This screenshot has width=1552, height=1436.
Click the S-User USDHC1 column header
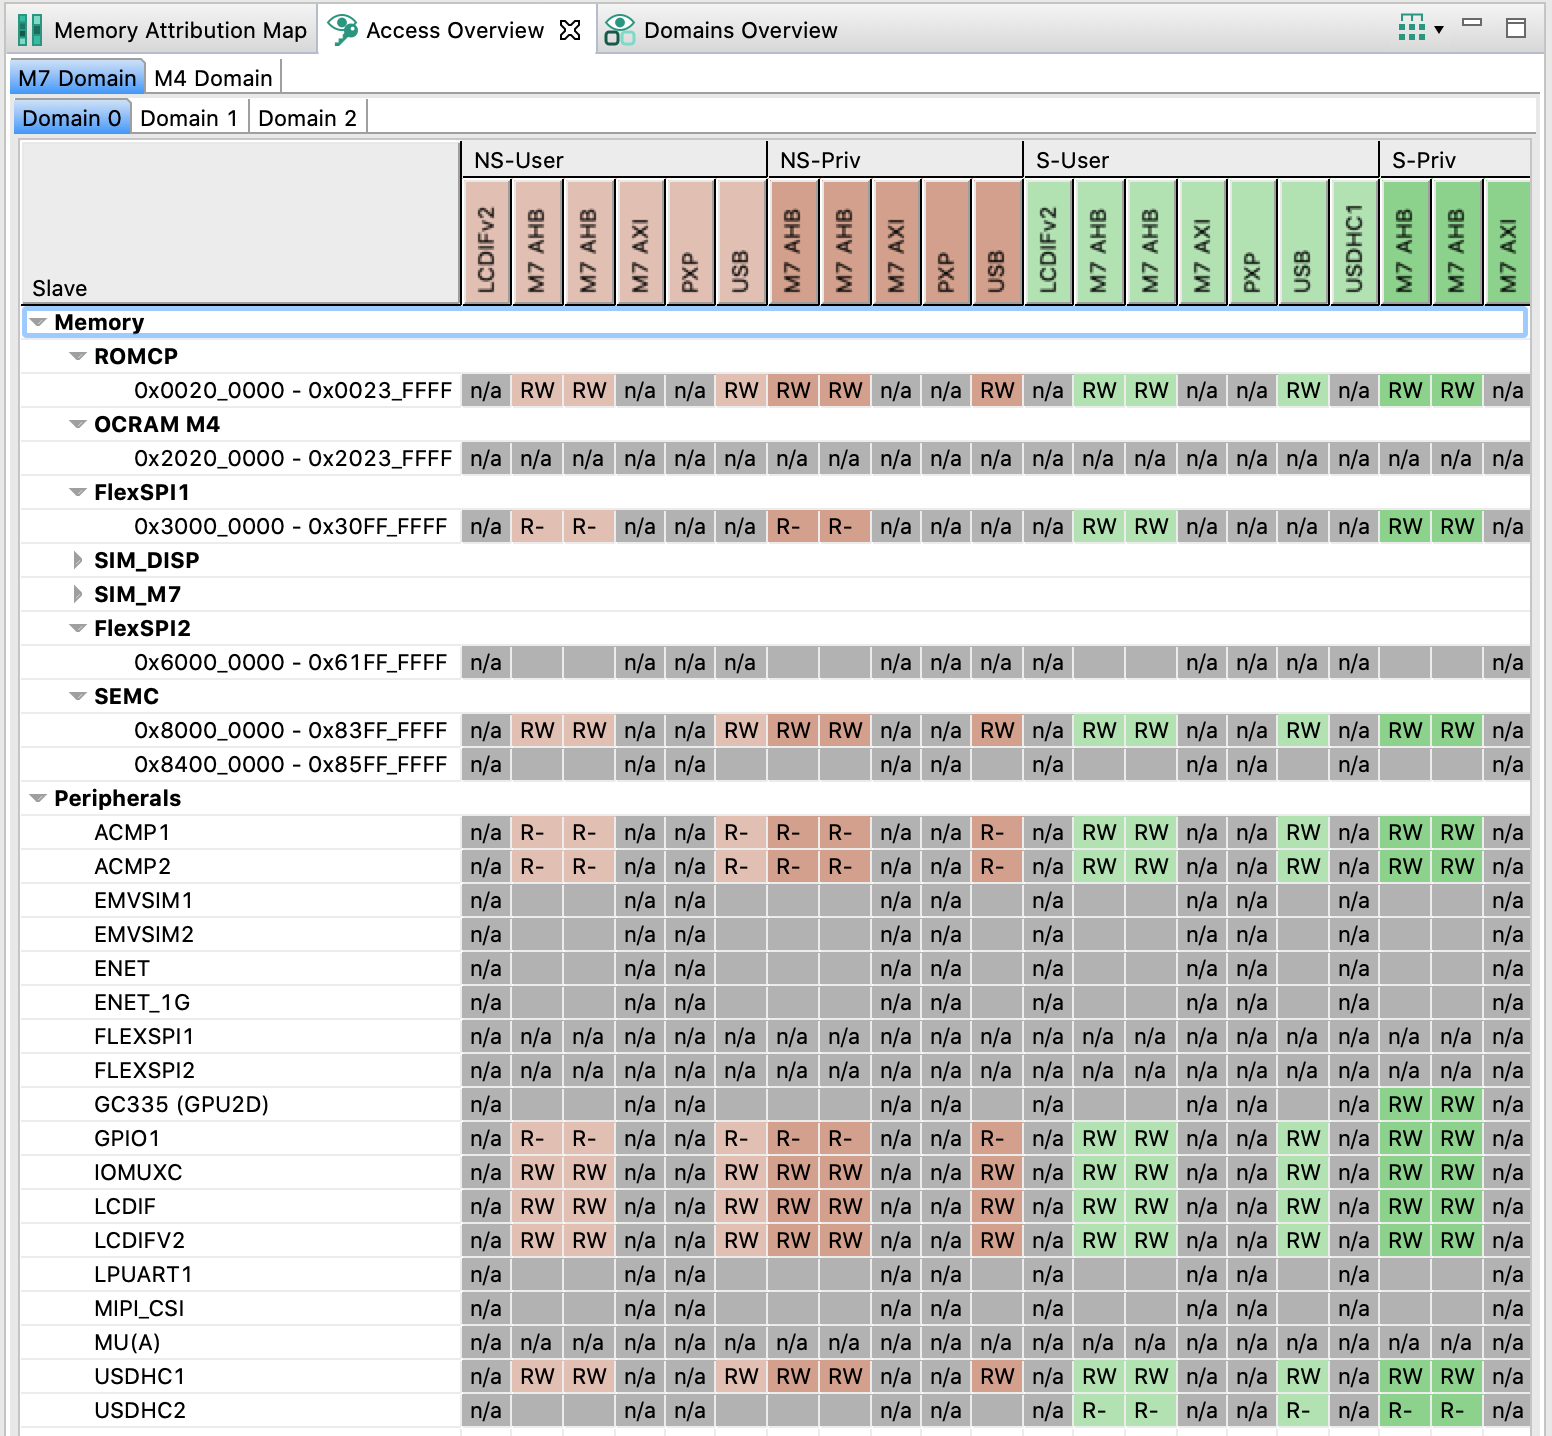(1353, 243)
